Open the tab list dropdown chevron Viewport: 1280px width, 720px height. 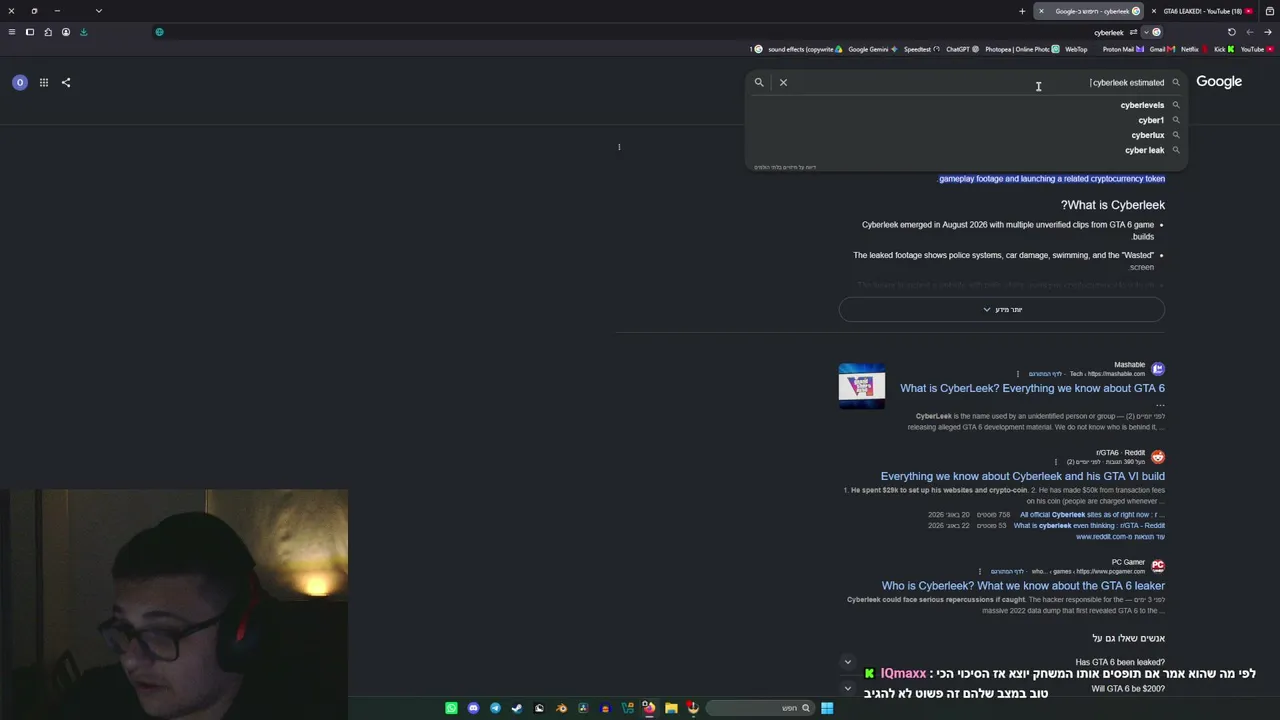[98, 11]
